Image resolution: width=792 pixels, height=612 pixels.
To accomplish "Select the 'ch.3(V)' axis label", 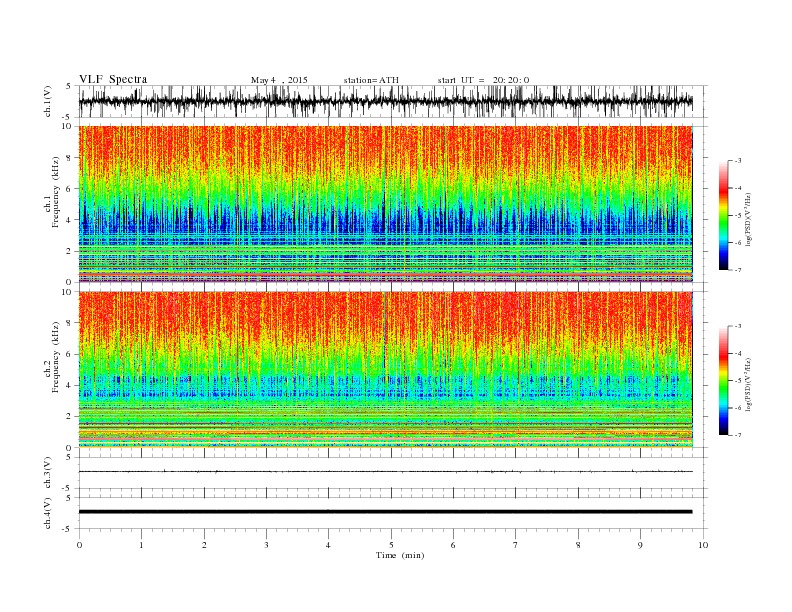I will (x=48, y=473).
